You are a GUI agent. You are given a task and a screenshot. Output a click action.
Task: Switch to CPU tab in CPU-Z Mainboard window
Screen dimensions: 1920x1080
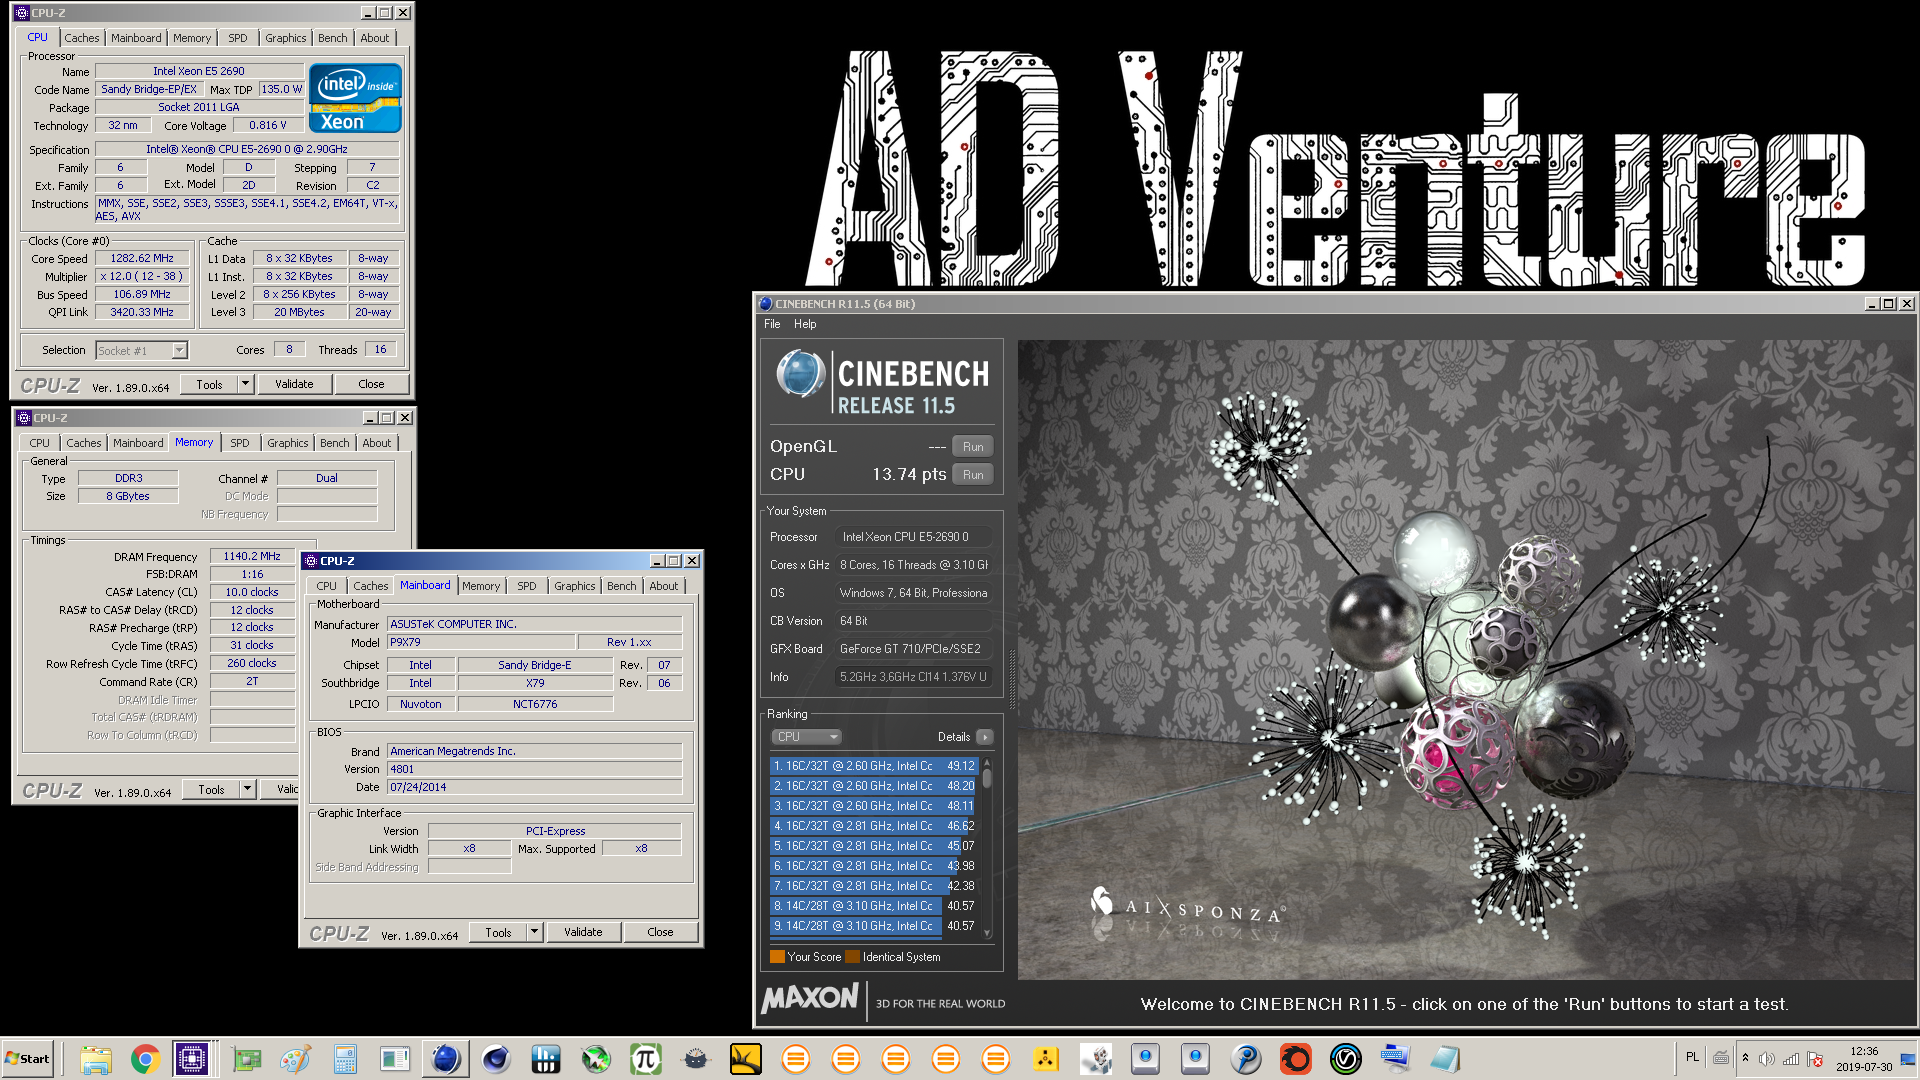pos(327,586)
